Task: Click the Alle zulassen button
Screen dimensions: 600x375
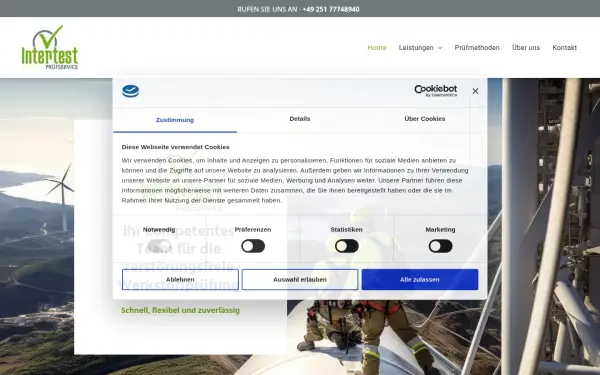Action: [x=420, y=279]
